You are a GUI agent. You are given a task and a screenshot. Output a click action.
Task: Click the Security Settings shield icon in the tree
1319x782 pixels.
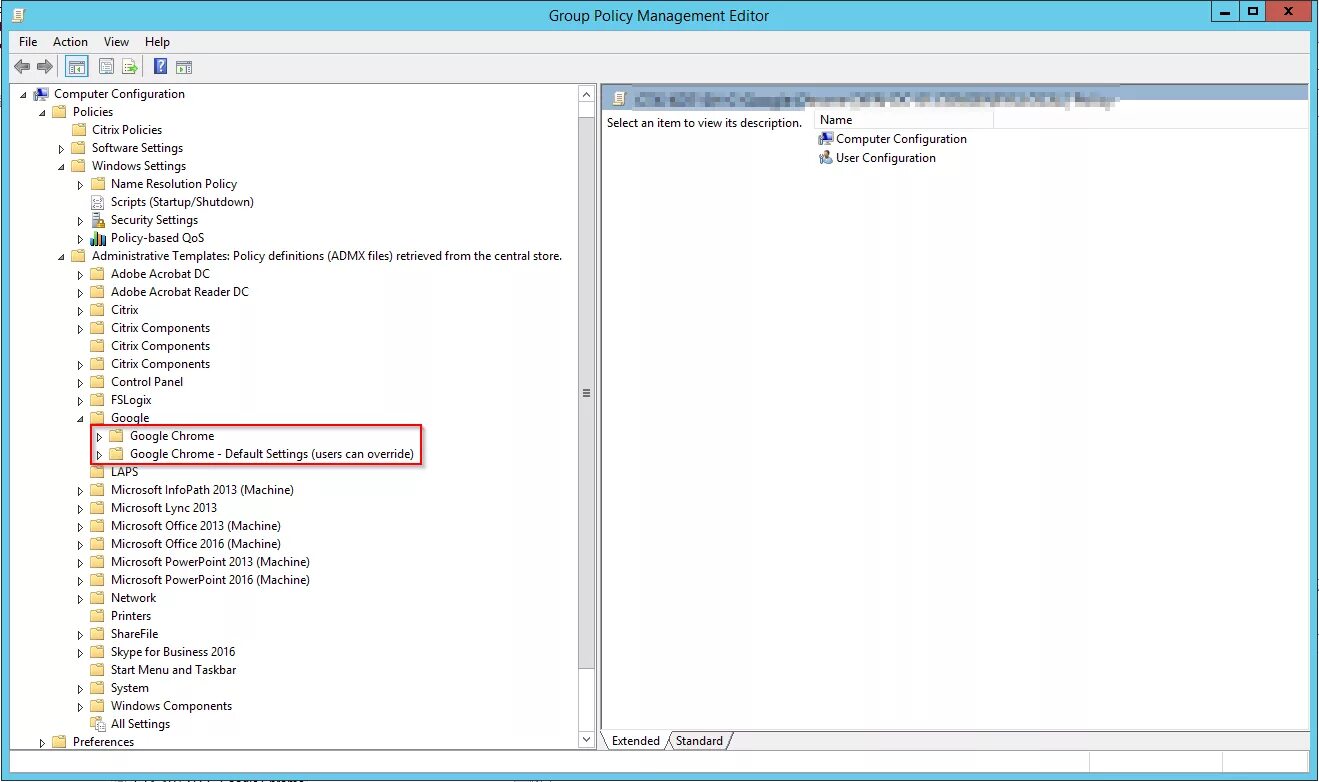[98, 220]
